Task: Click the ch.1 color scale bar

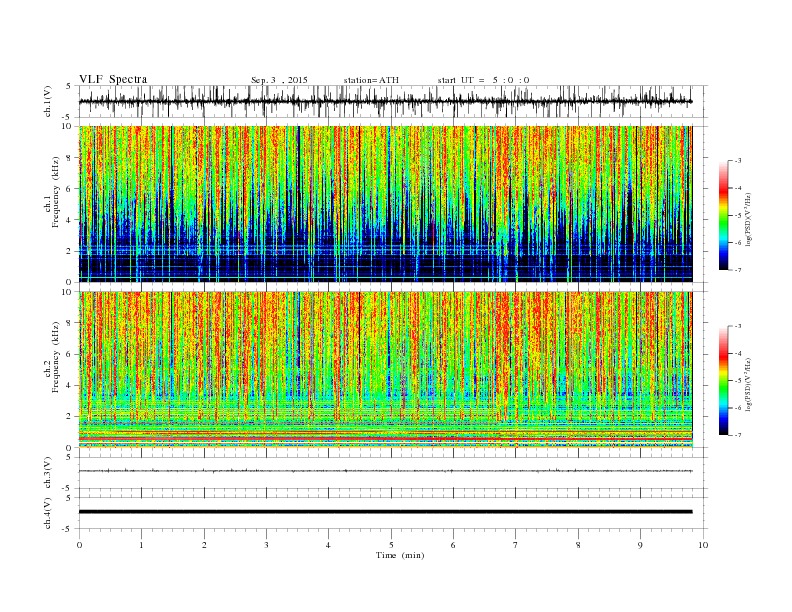Action: tap(724, 215)
